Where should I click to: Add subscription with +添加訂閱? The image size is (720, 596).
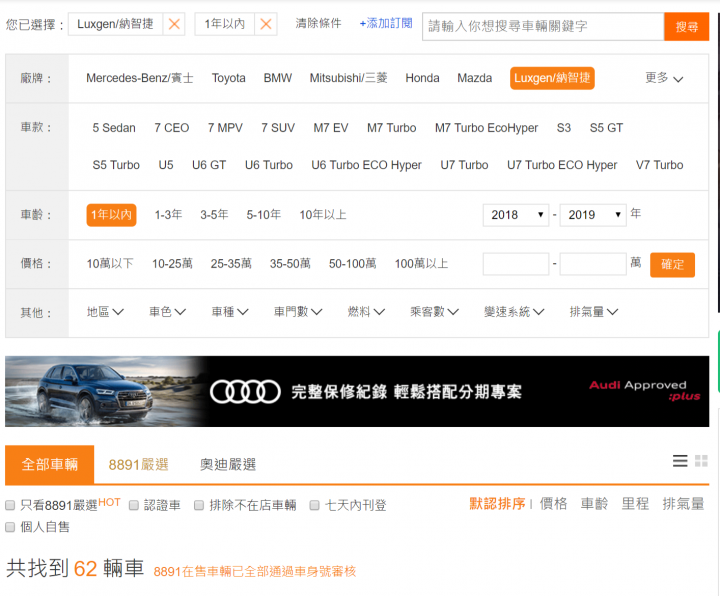pos(386,23)
